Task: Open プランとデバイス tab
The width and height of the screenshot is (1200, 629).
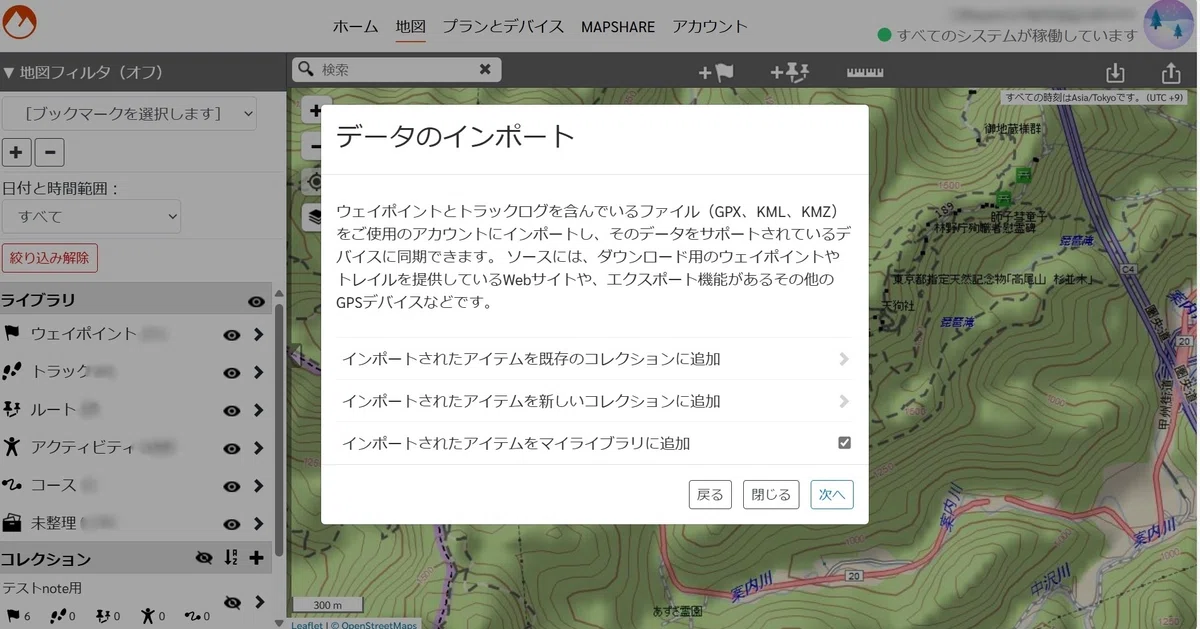Action: coord(503,27)
